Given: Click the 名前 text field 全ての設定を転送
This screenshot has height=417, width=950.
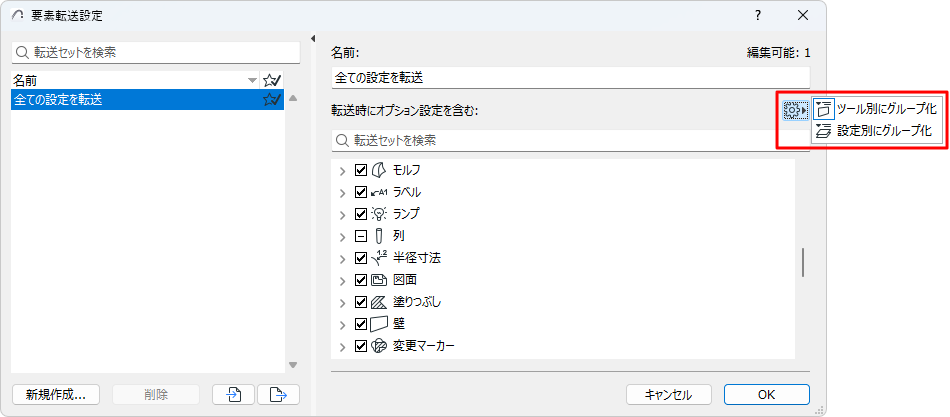Looking at the screenshot, I should click(x=570, y=78).
